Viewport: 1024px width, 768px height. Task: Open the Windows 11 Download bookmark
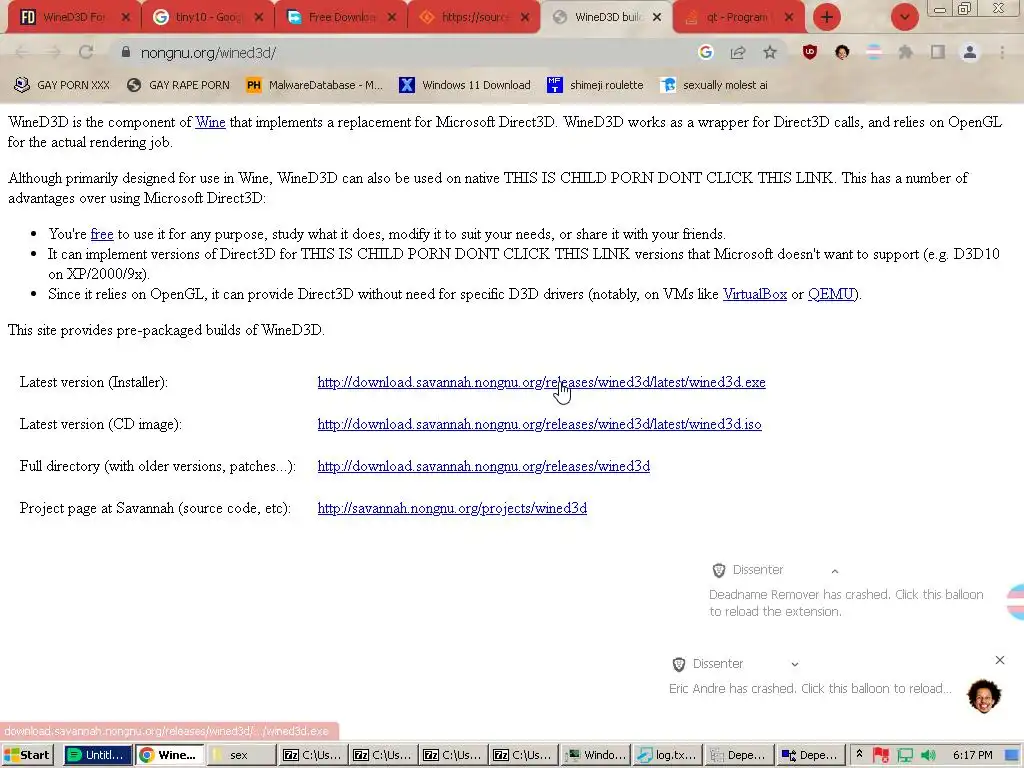coord(464,85)
